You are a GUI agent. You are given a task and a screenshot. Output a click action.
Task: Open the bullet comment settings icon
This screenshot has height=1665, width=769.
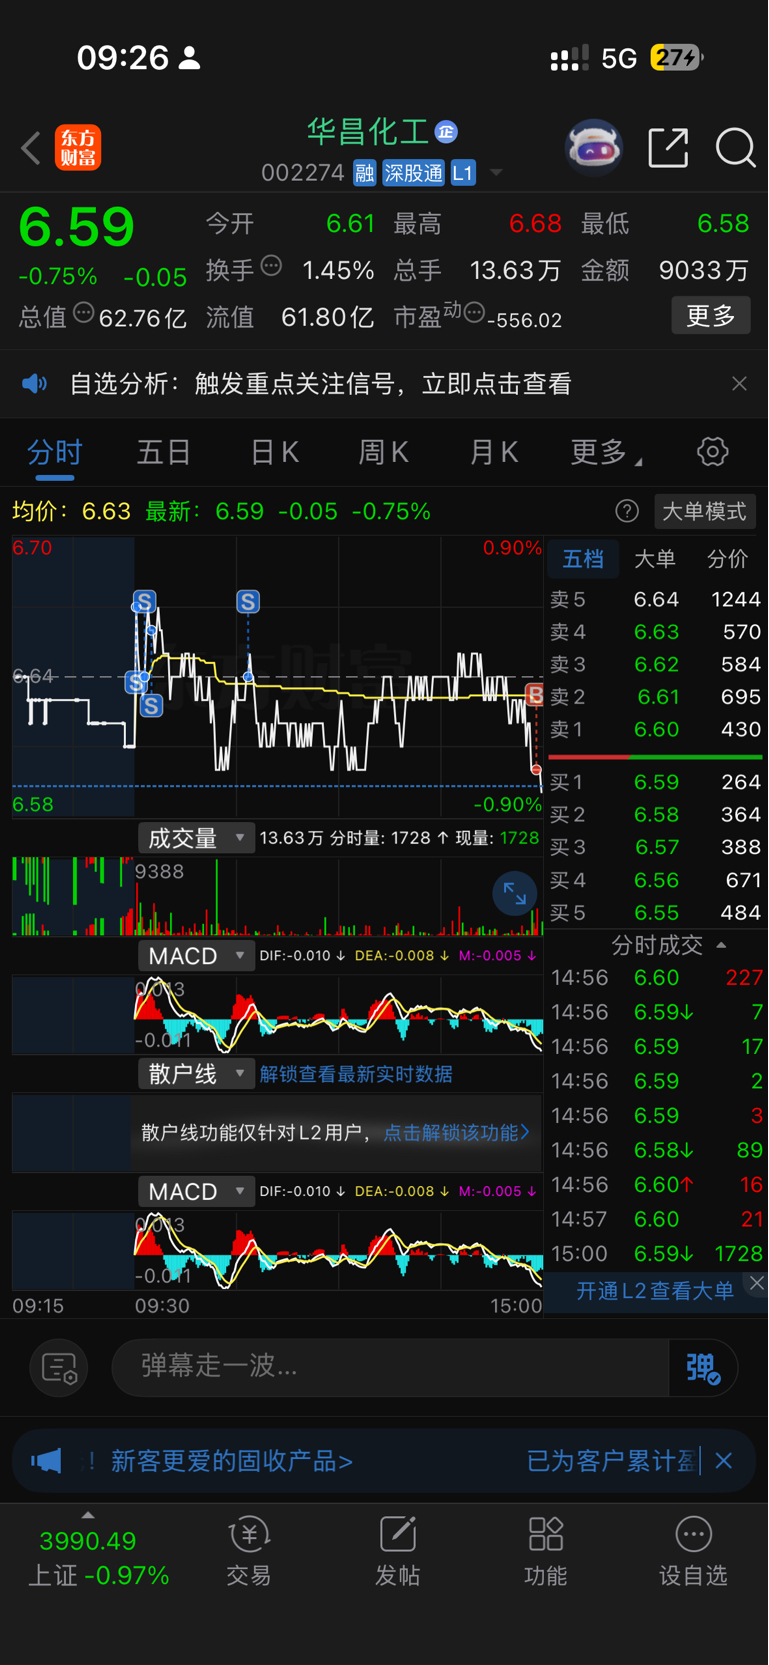[x=59, y=1368]
